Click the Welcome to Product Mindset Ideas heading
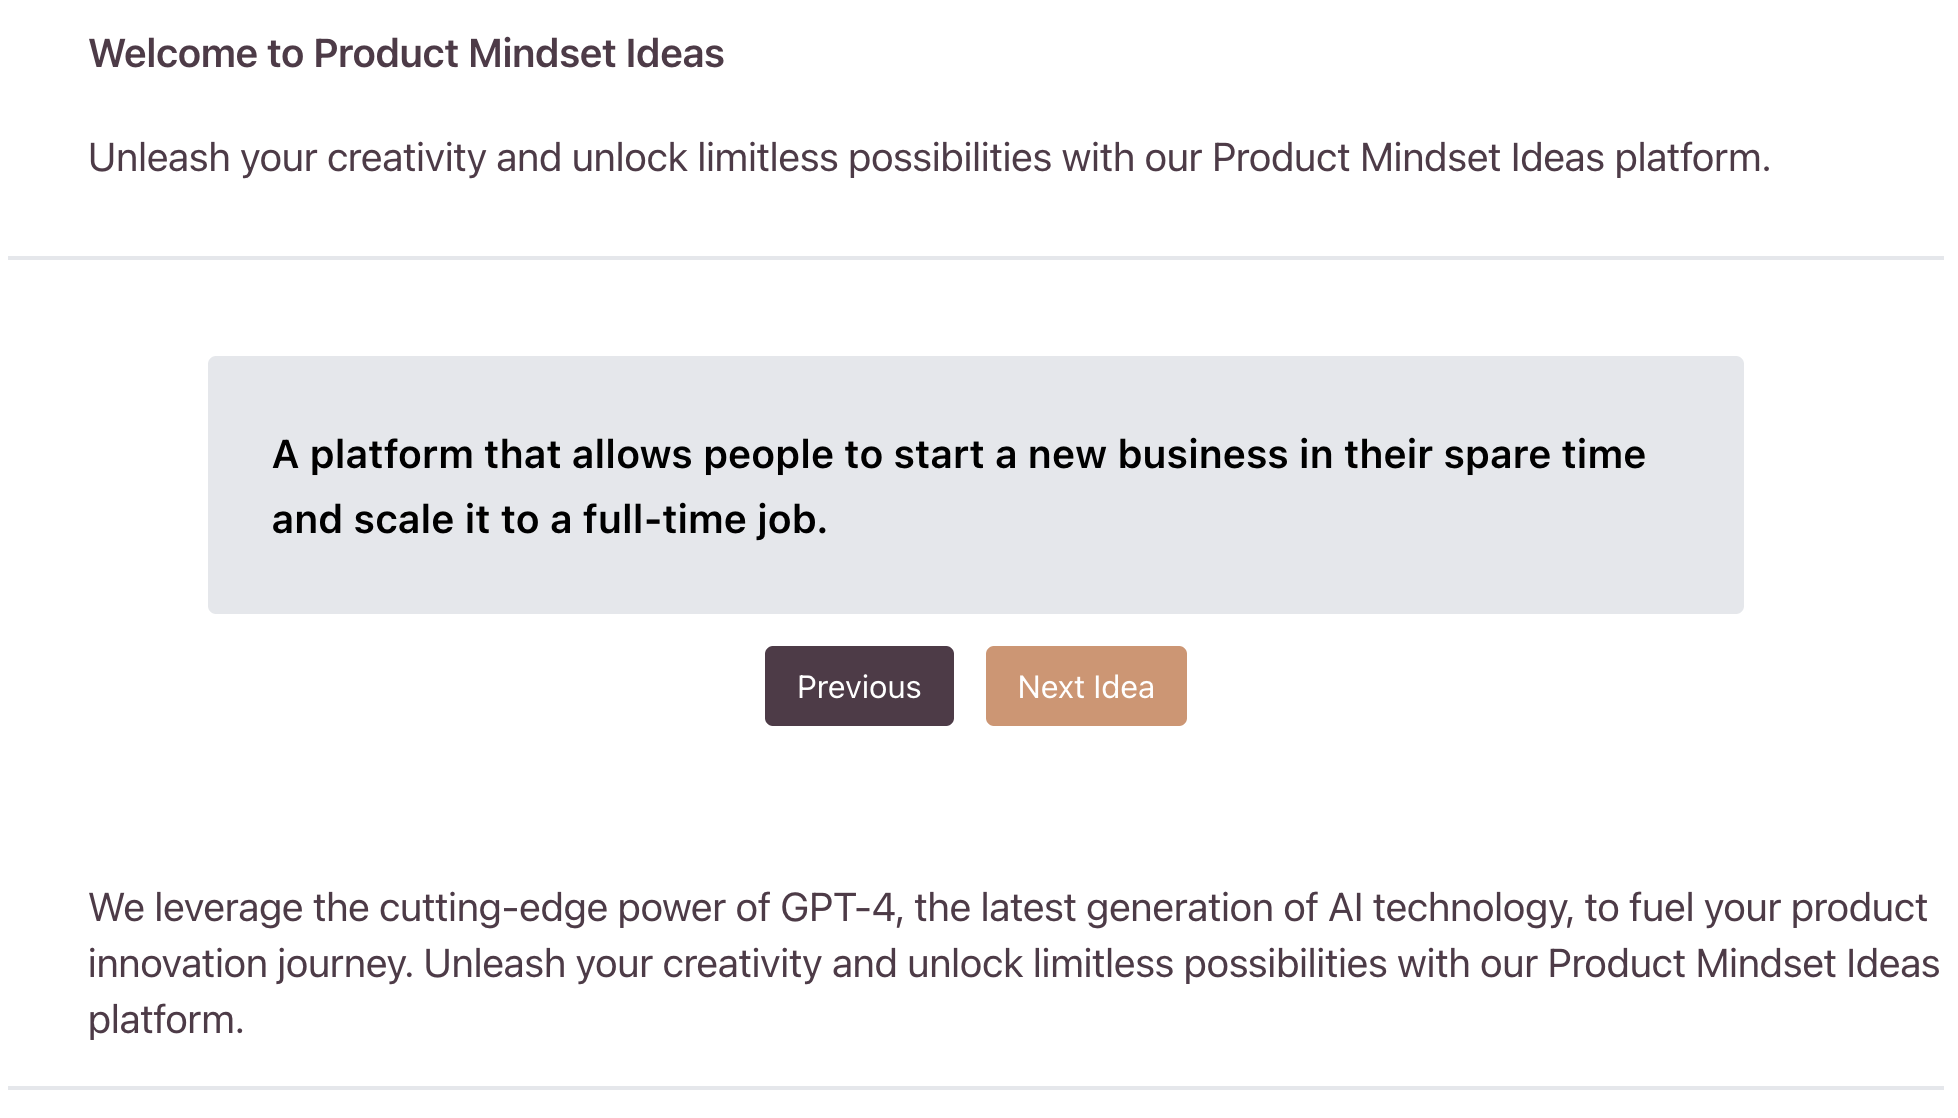Screen dimensions: 1958x1118 click(x=408, y=52)
